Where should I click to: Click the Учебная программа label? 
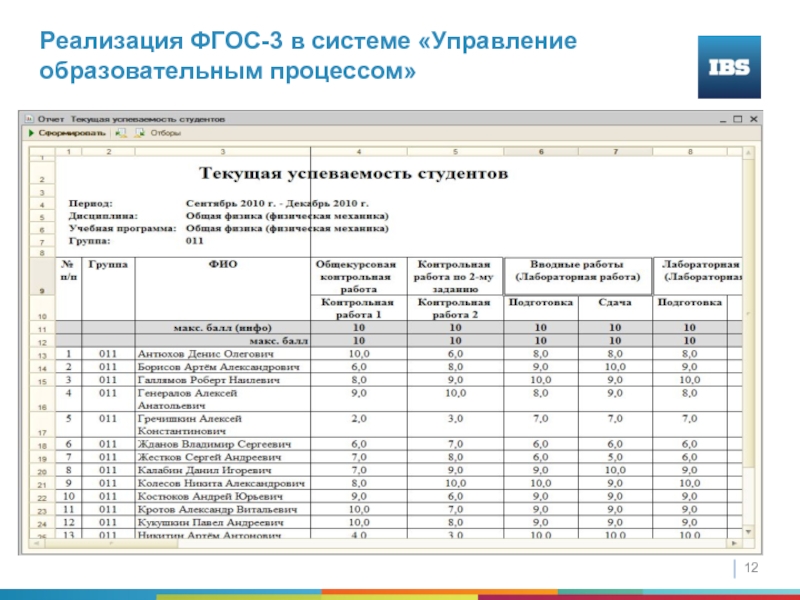pos(122,229)
